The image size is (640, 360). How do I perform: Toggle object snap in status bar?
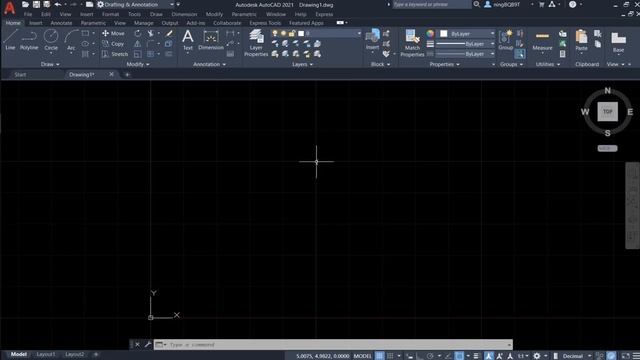click(459, 356)
